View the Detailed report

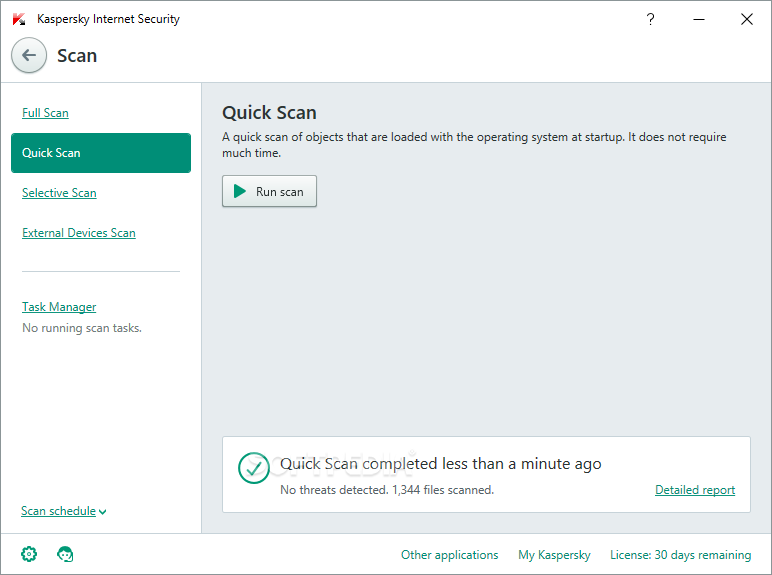click(x=695, y=490)
